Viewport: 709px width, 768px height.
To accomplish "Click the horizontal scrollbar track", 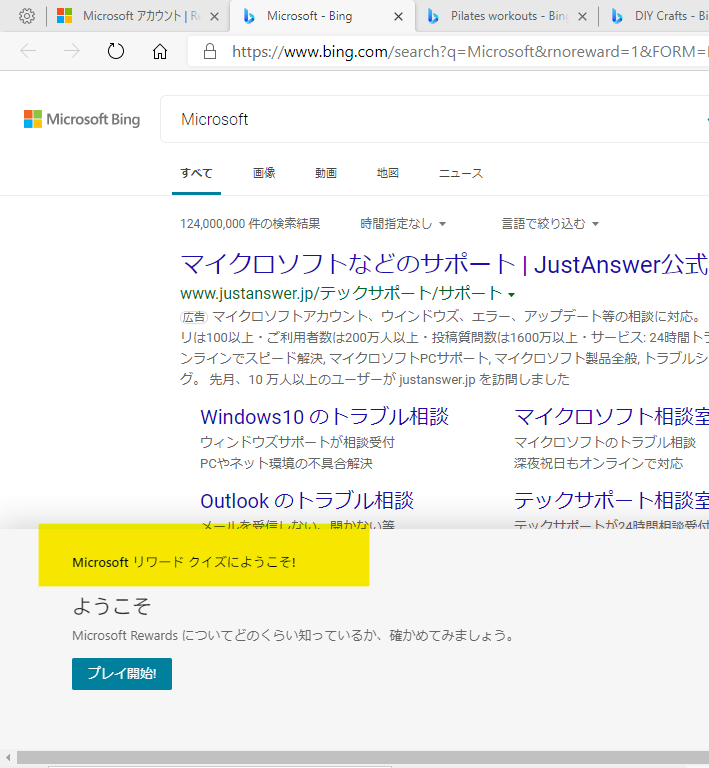I will [x=362, y=757].
